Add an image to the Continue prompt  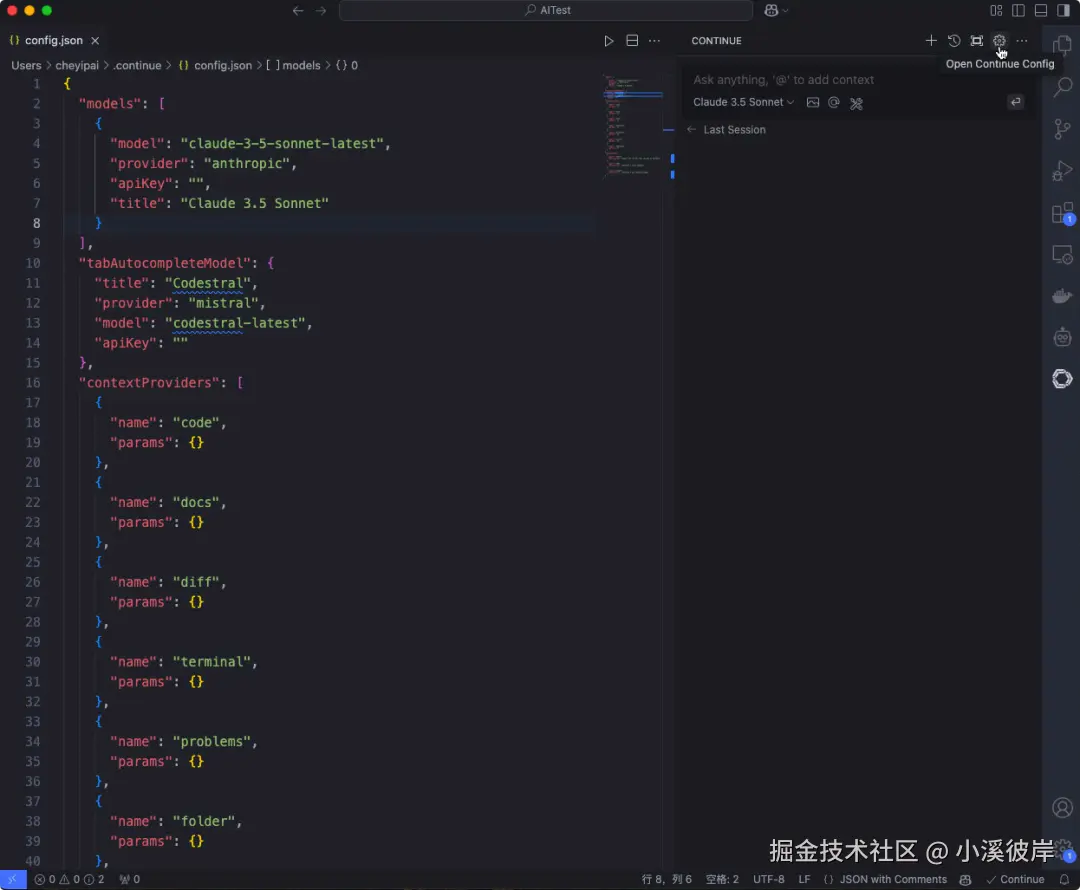tap(813, 103)
